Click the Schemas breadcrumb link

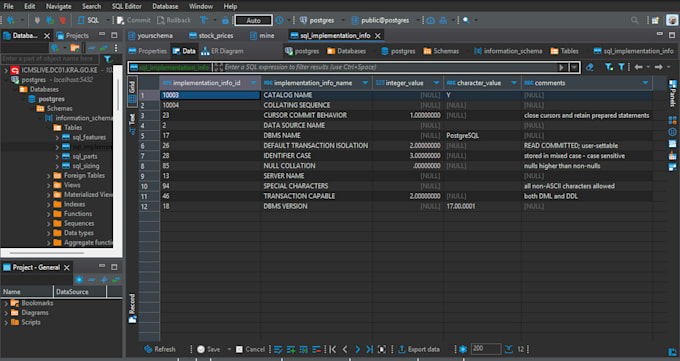[x=441, y=51]
